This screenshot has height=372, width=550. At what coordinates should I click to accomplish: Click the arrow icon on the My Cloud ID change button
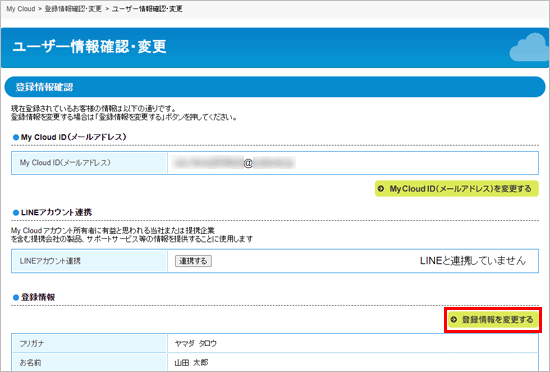pyautogui.click(x=381, y=189)
